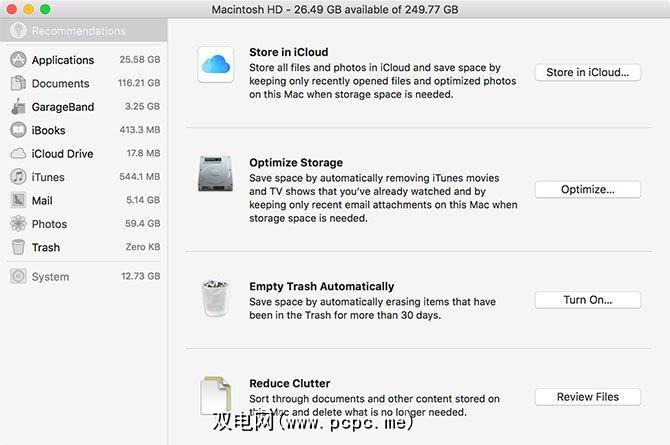Click the hard drive icon for Optimize Storage
670x445 pixels.
click(215, 173)
